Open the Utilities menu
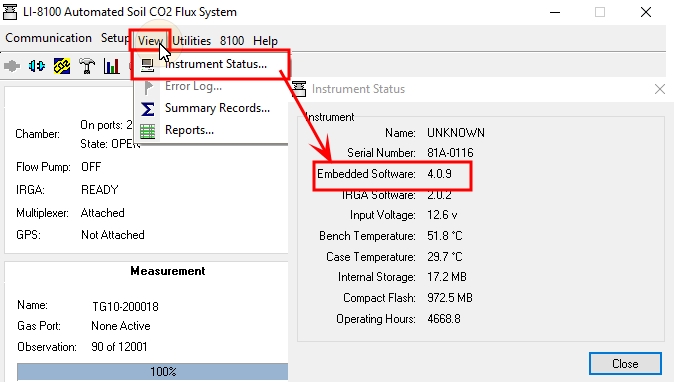The image size is (684, 382). click(192, 41)
